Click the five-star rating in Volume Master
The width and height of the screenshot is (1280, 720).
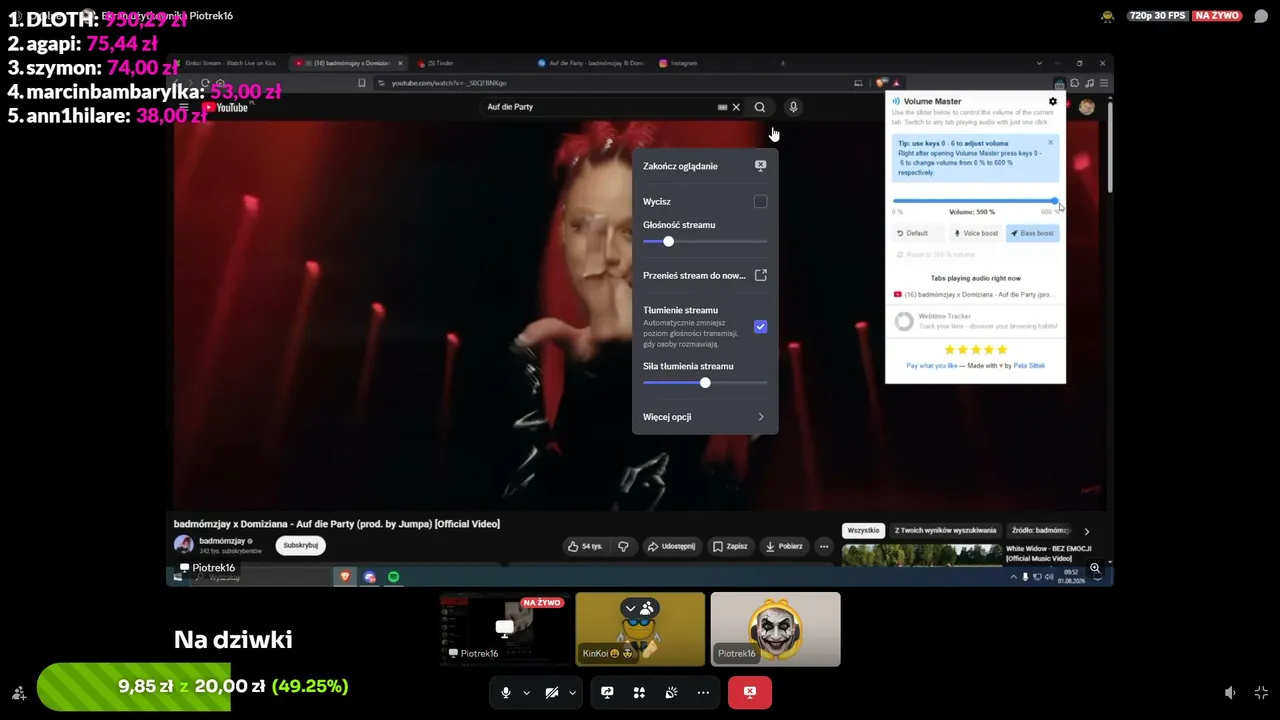(x=975, y=350)
